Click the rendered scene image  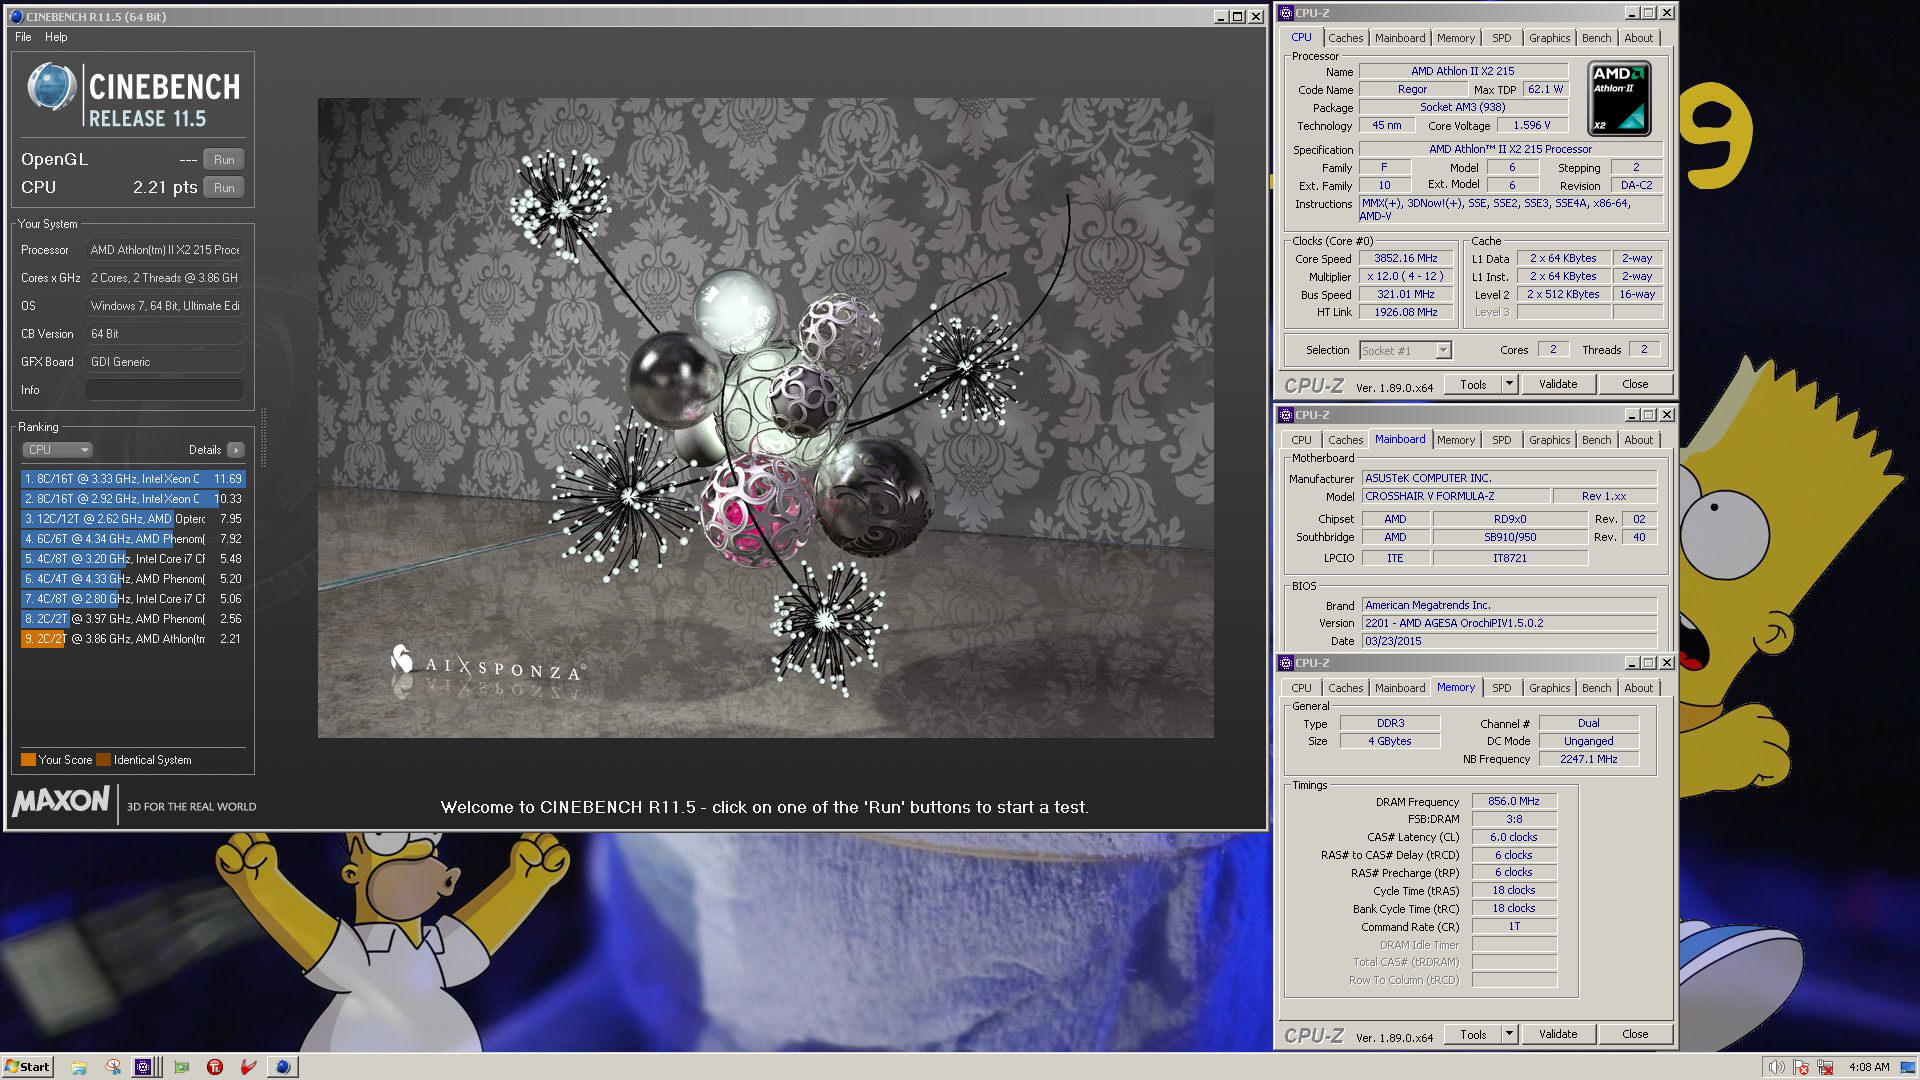coord(766,418)
